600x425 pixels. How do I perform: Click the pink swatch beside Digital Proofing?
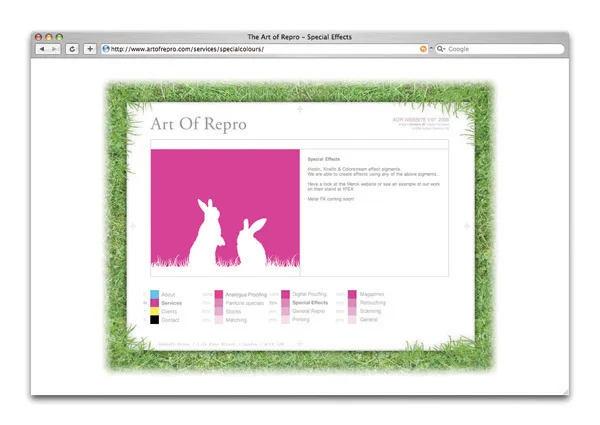tap(285, 294)
